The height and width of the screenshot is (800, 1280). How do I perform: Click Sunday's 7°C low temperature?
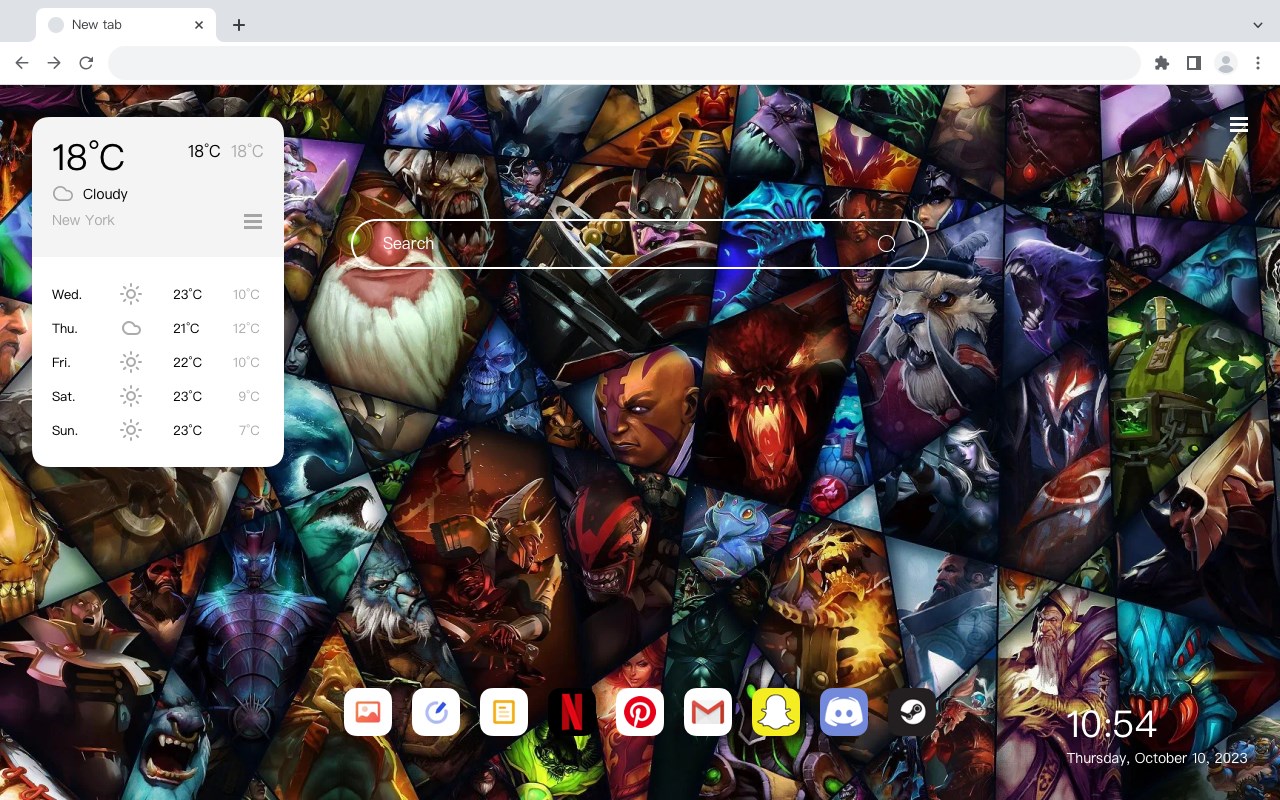[249, 430]
